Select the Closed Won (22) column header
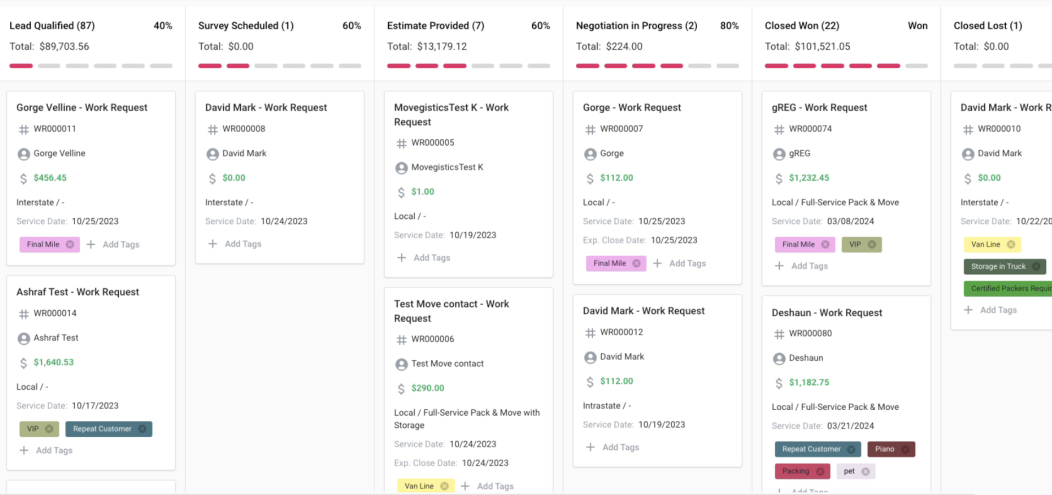Viewport: 1052px width, 495px height. click(x=802, y=25)
